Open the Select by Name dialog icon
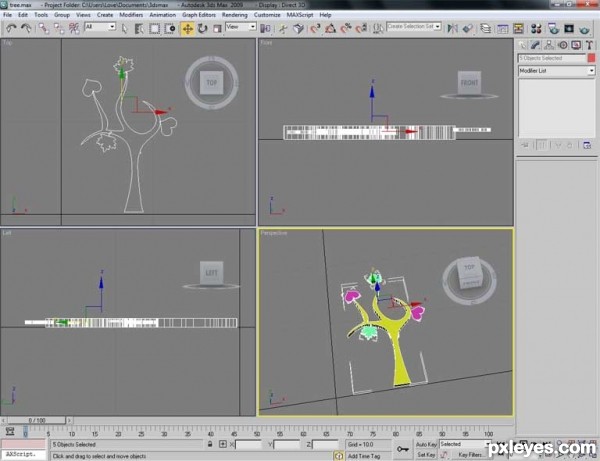The image size is (600, 461). click(139, 29)
